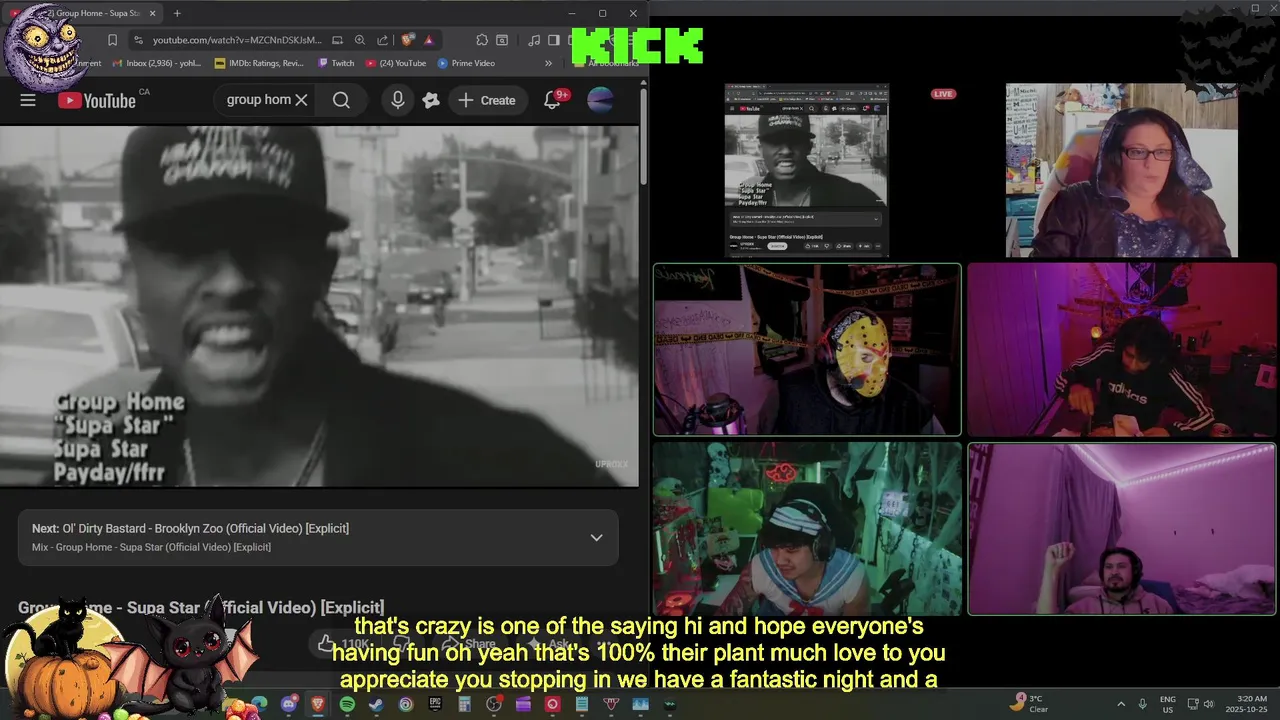Expand hidden bookmarks with the double chevron

point(548,63)
